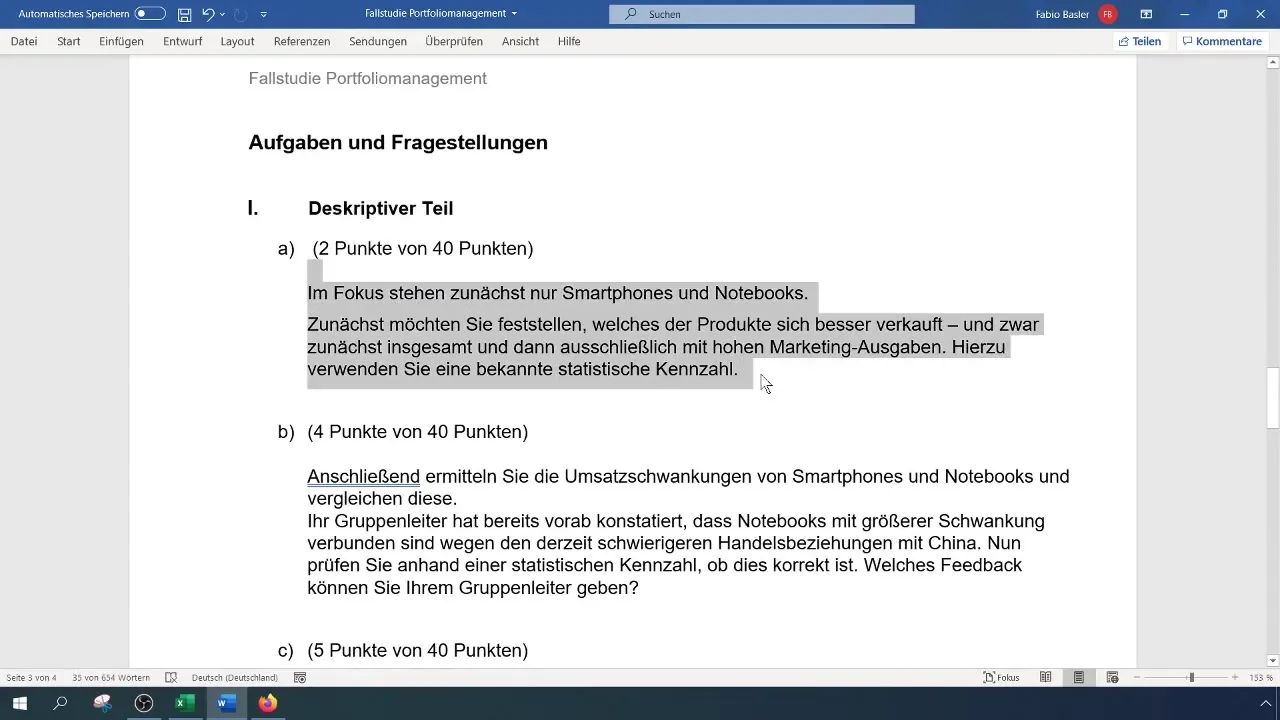Viewport: 1280px width, 720px height.
Task: Open the undo history dropdown arrow
Action: click(x=222, y=14)
